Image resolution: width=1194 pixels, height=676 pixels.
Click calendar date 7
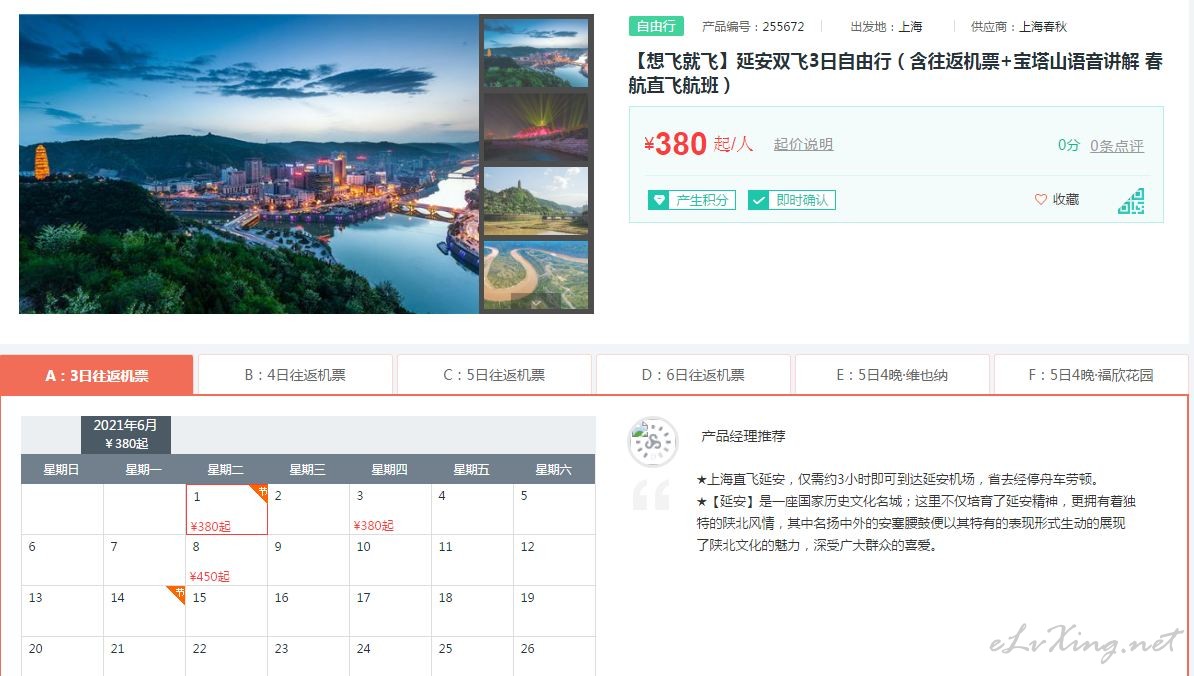coord(145,560)
